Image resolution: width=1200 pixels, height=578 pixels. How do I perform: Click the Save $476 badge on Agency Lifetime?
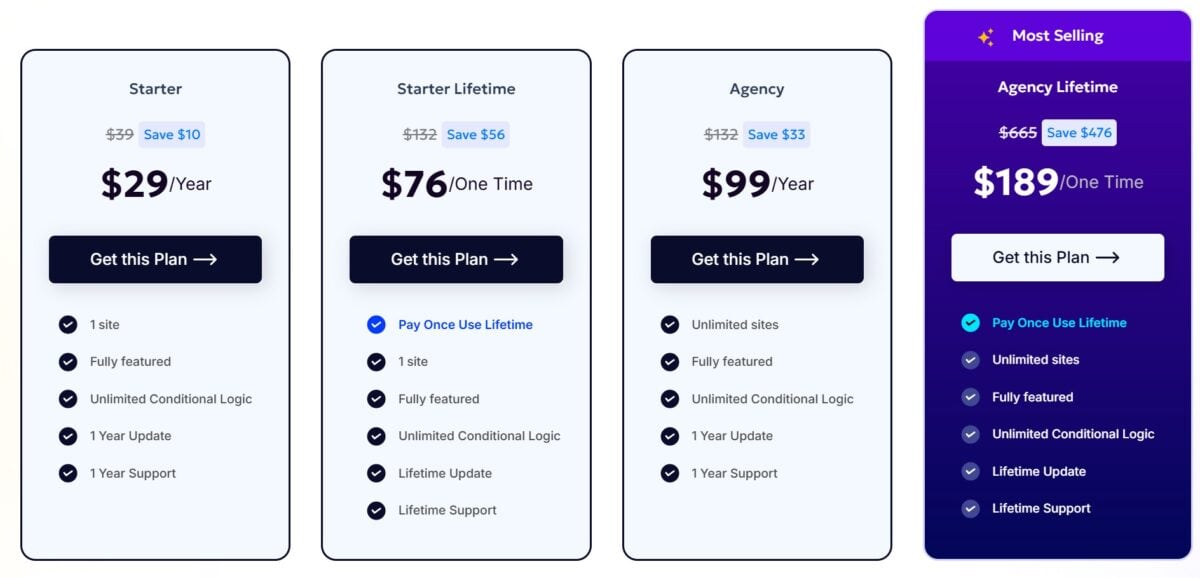[1079, 132]
